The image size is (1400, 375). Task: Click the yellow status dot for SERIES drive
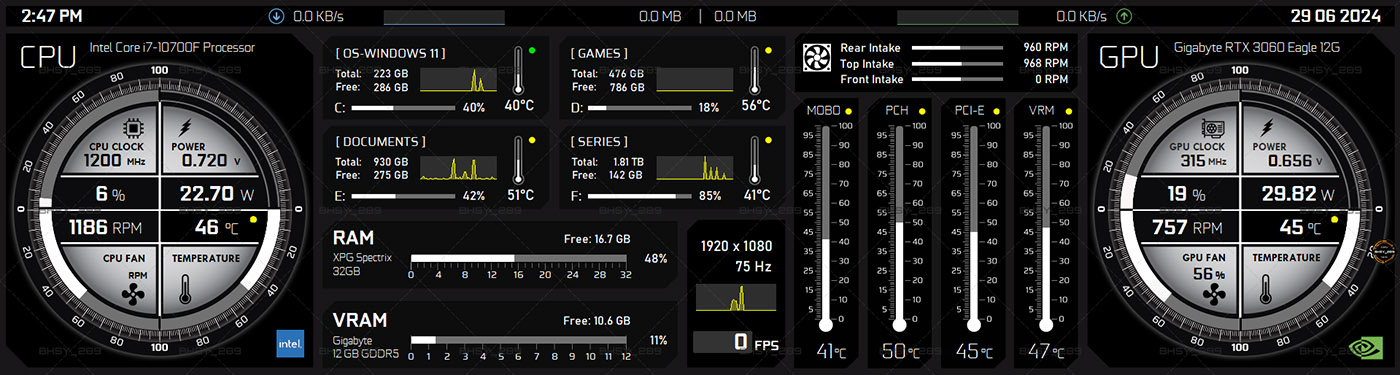[x=768, y=140]
